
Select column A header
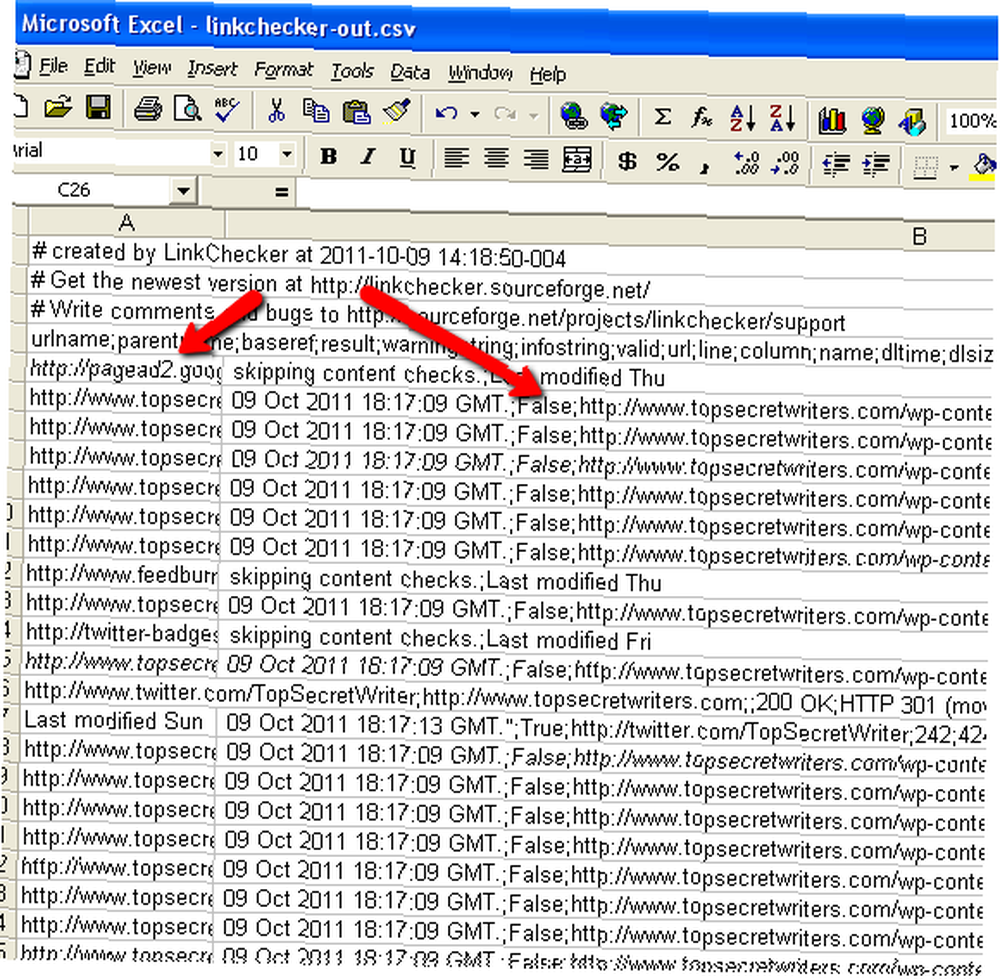click(x=126, y=223)
